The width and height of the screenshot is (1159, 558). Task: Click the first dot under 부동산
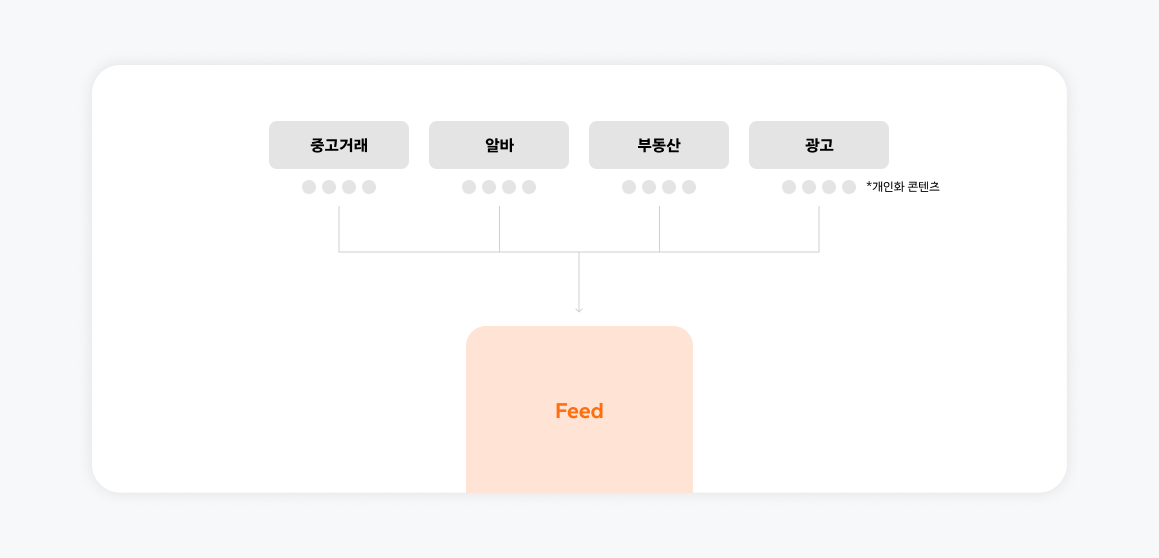(629, 187)
